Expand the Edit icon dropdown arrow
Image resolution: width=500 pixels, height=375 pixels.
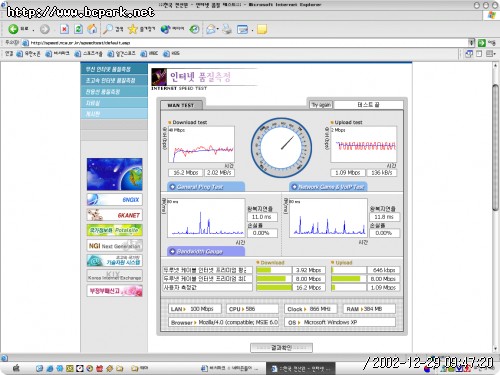(x=252, y=30)
